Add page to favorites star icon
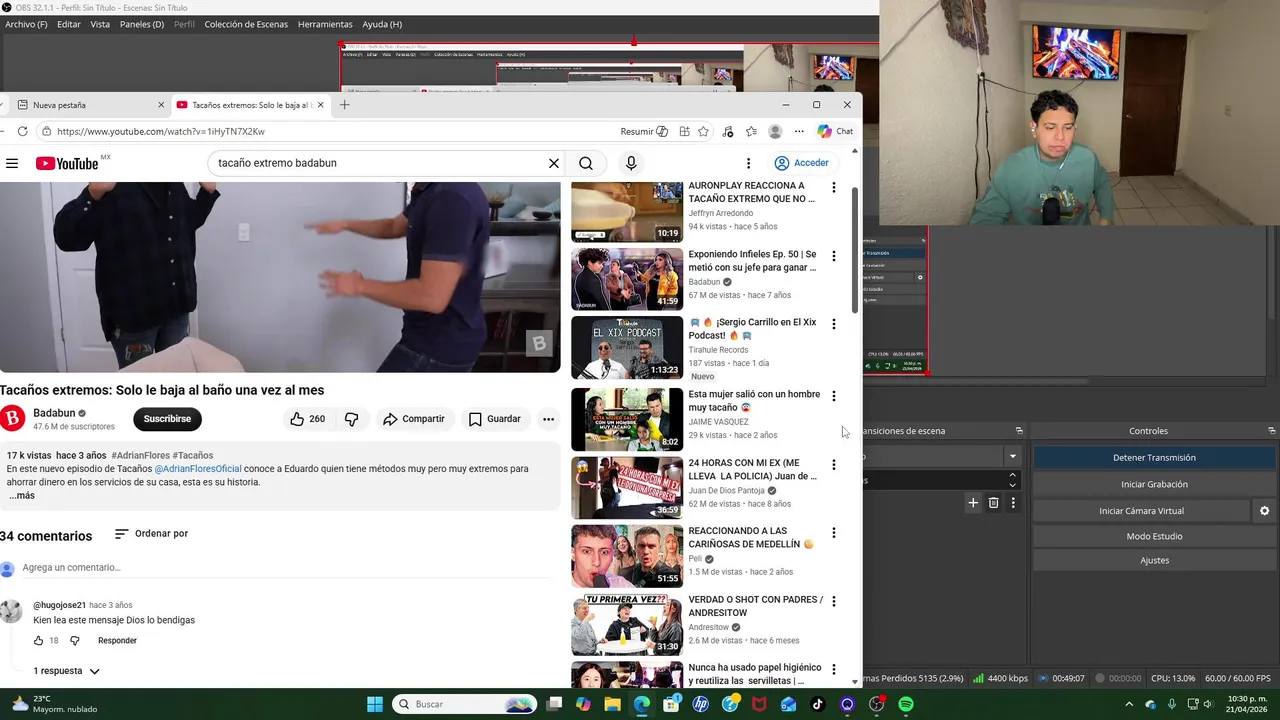 [704, 131]
